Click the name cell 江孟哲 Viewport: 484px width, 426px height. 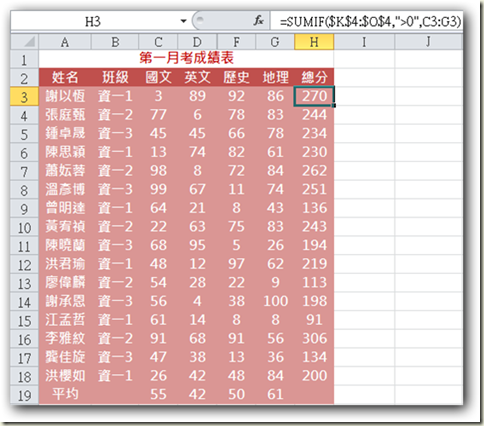(x=65, y=320)
